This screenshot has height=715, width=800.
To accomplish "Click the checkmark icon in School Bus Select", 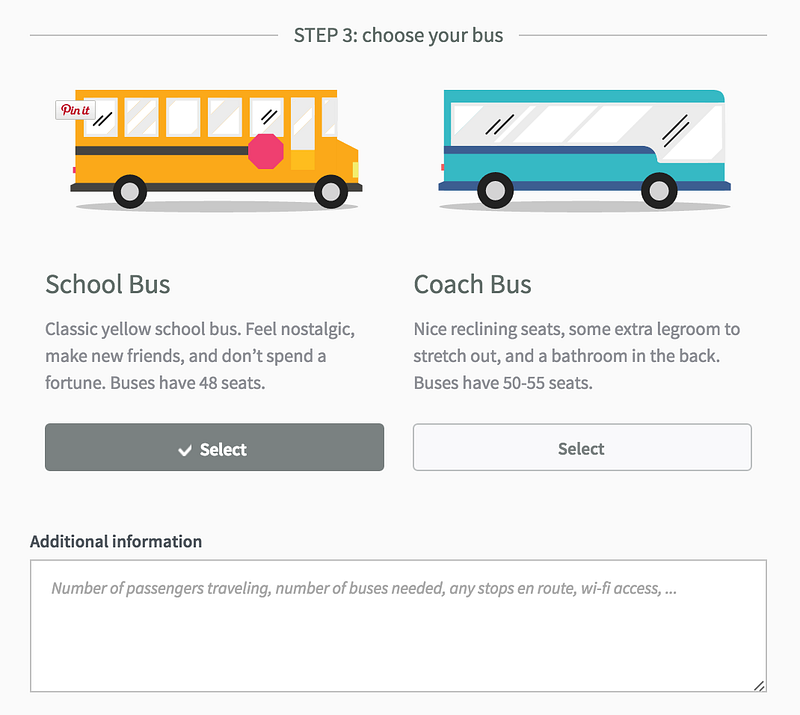I will tap(185, 450).
